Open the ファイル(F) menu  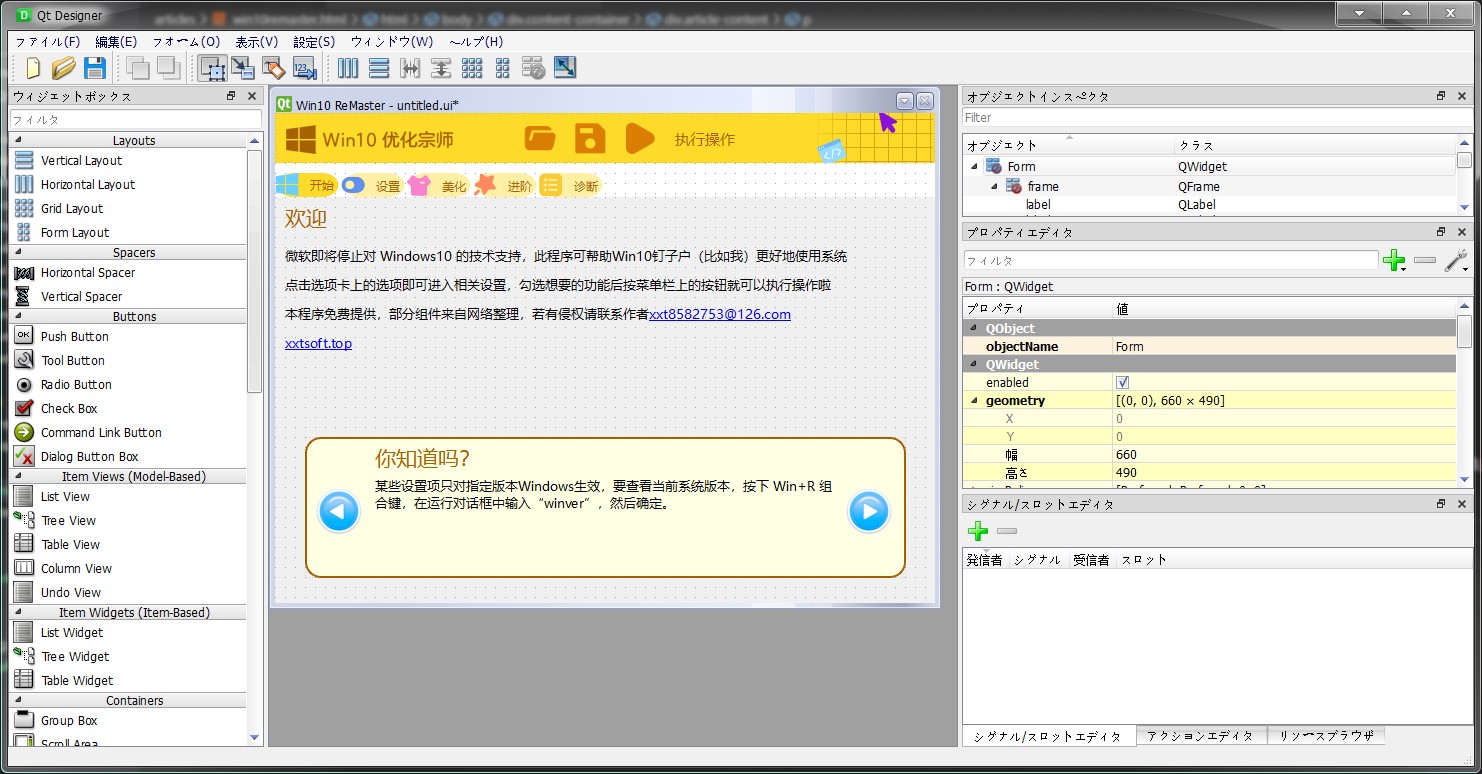point(47,42)
